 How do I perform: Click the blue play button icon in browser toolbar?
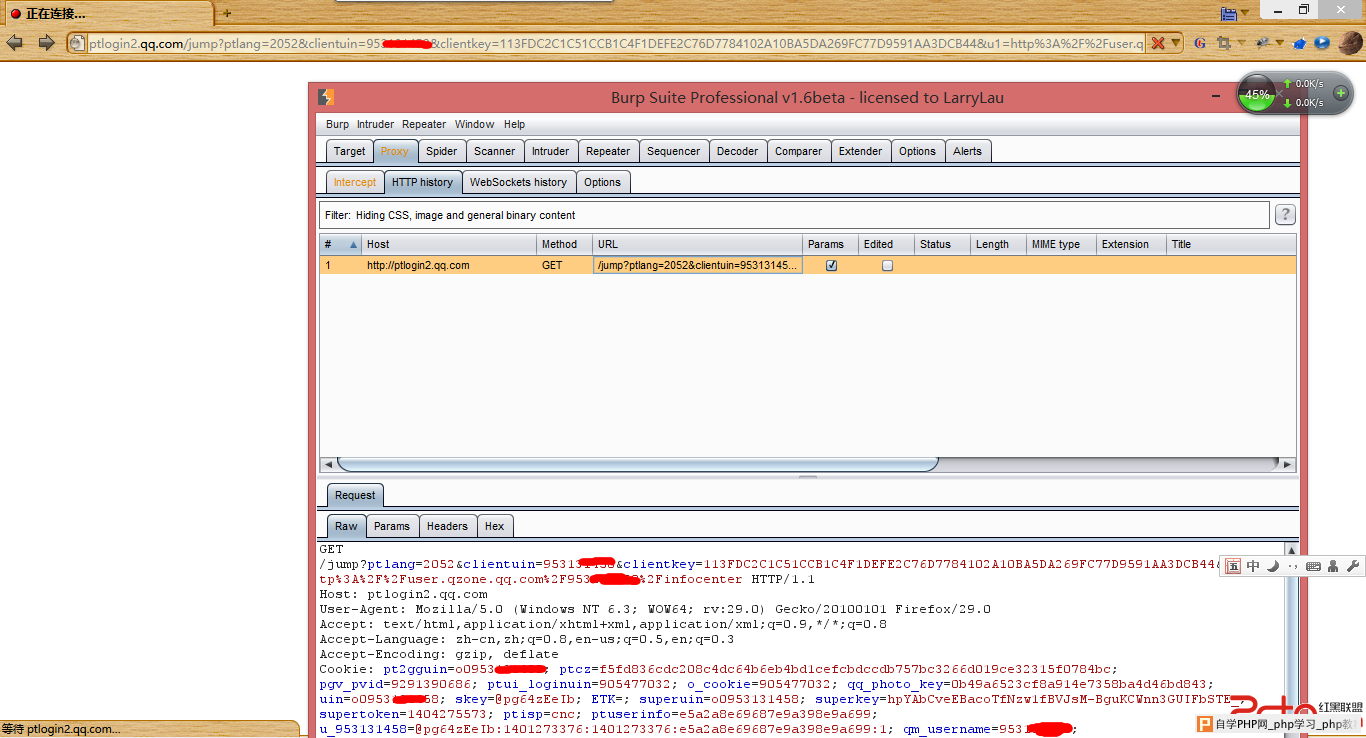[1322, 43]
